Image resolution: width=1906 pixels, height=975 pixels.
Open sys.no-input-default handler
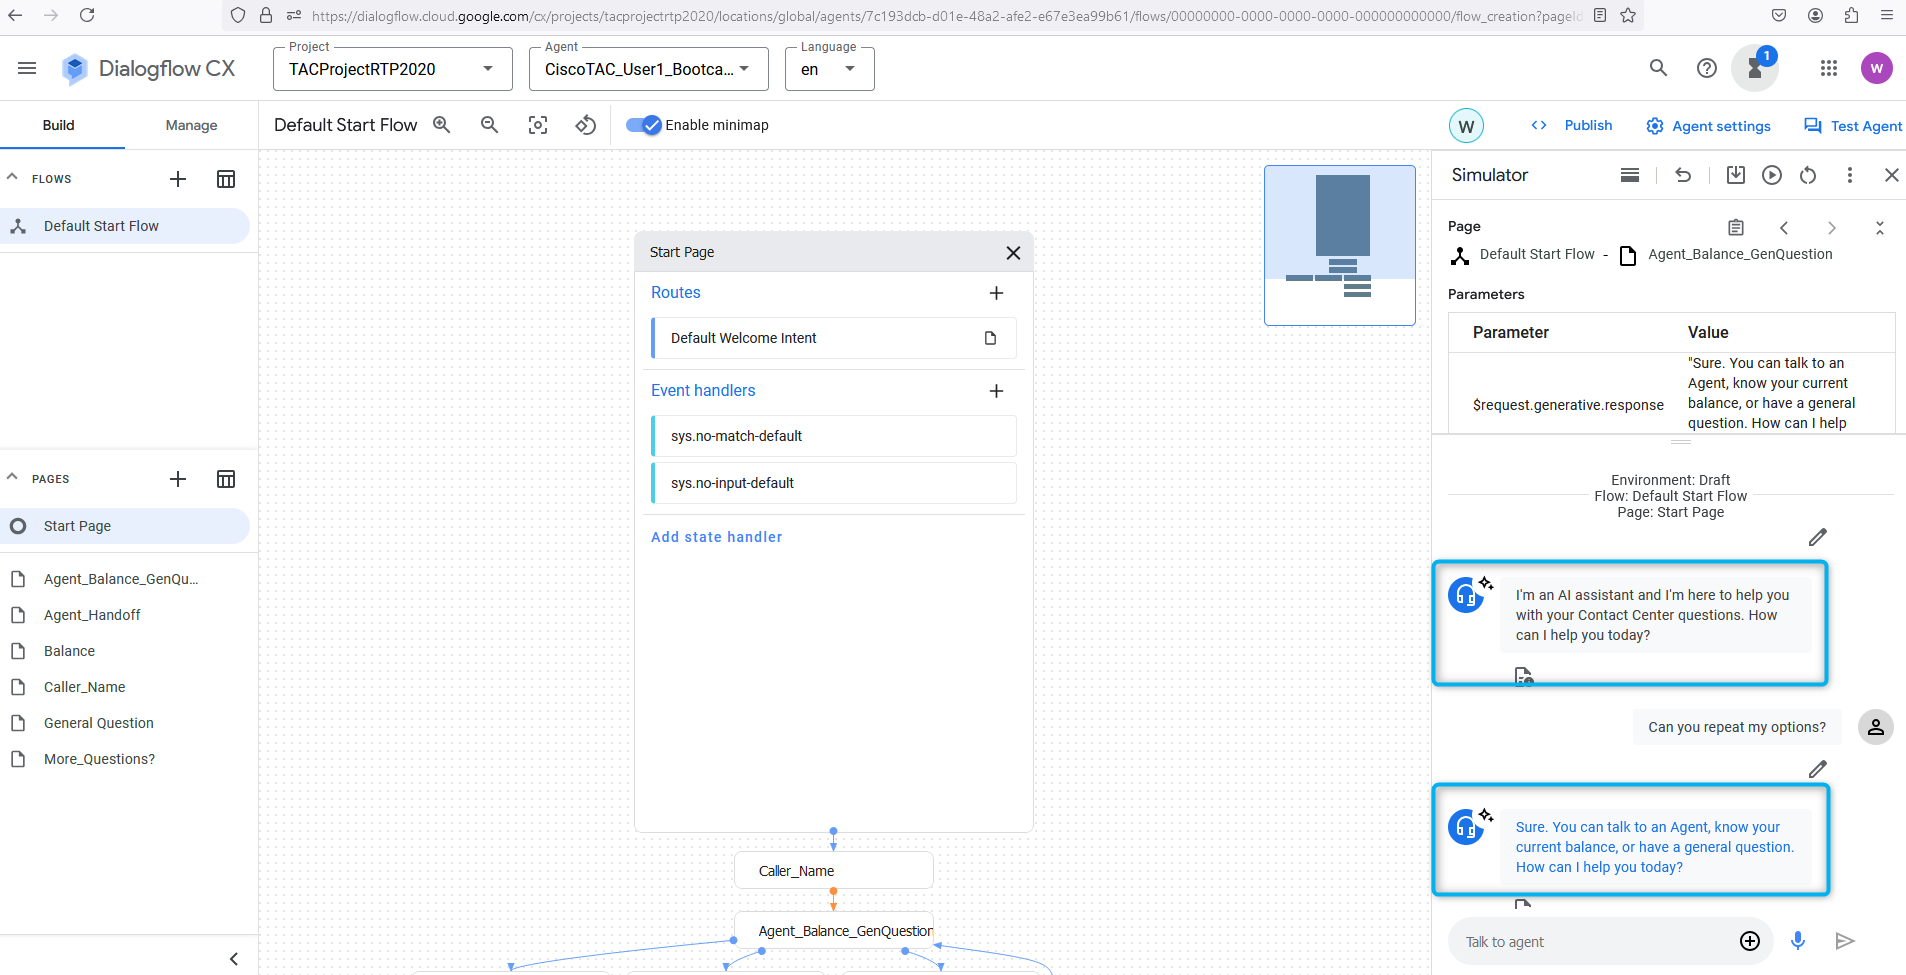point(834,483)
